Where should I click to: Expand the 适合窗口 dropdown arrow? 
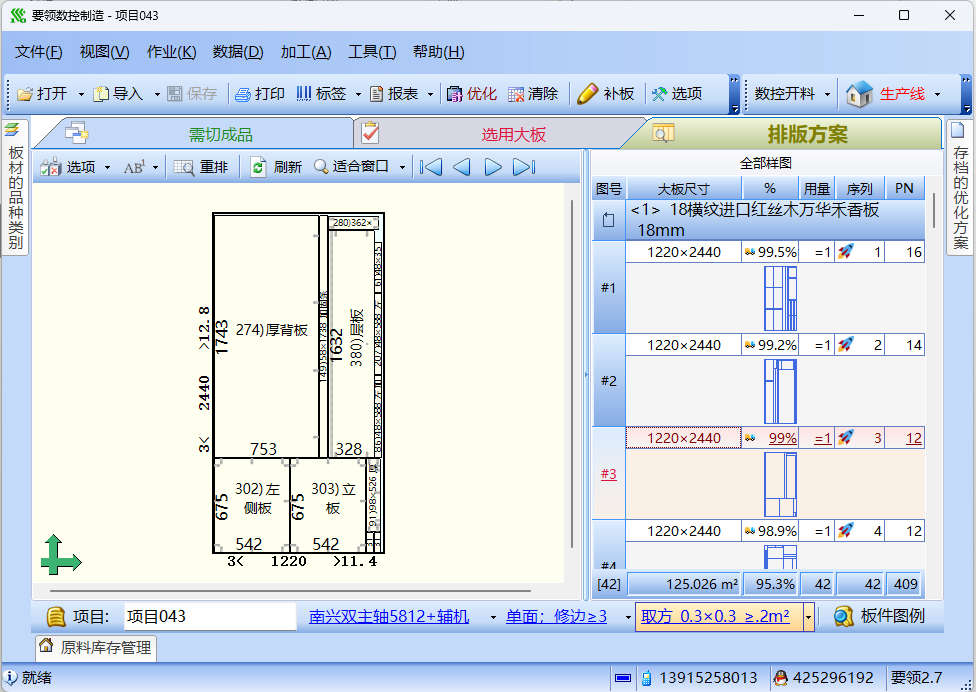coord(403,167)
